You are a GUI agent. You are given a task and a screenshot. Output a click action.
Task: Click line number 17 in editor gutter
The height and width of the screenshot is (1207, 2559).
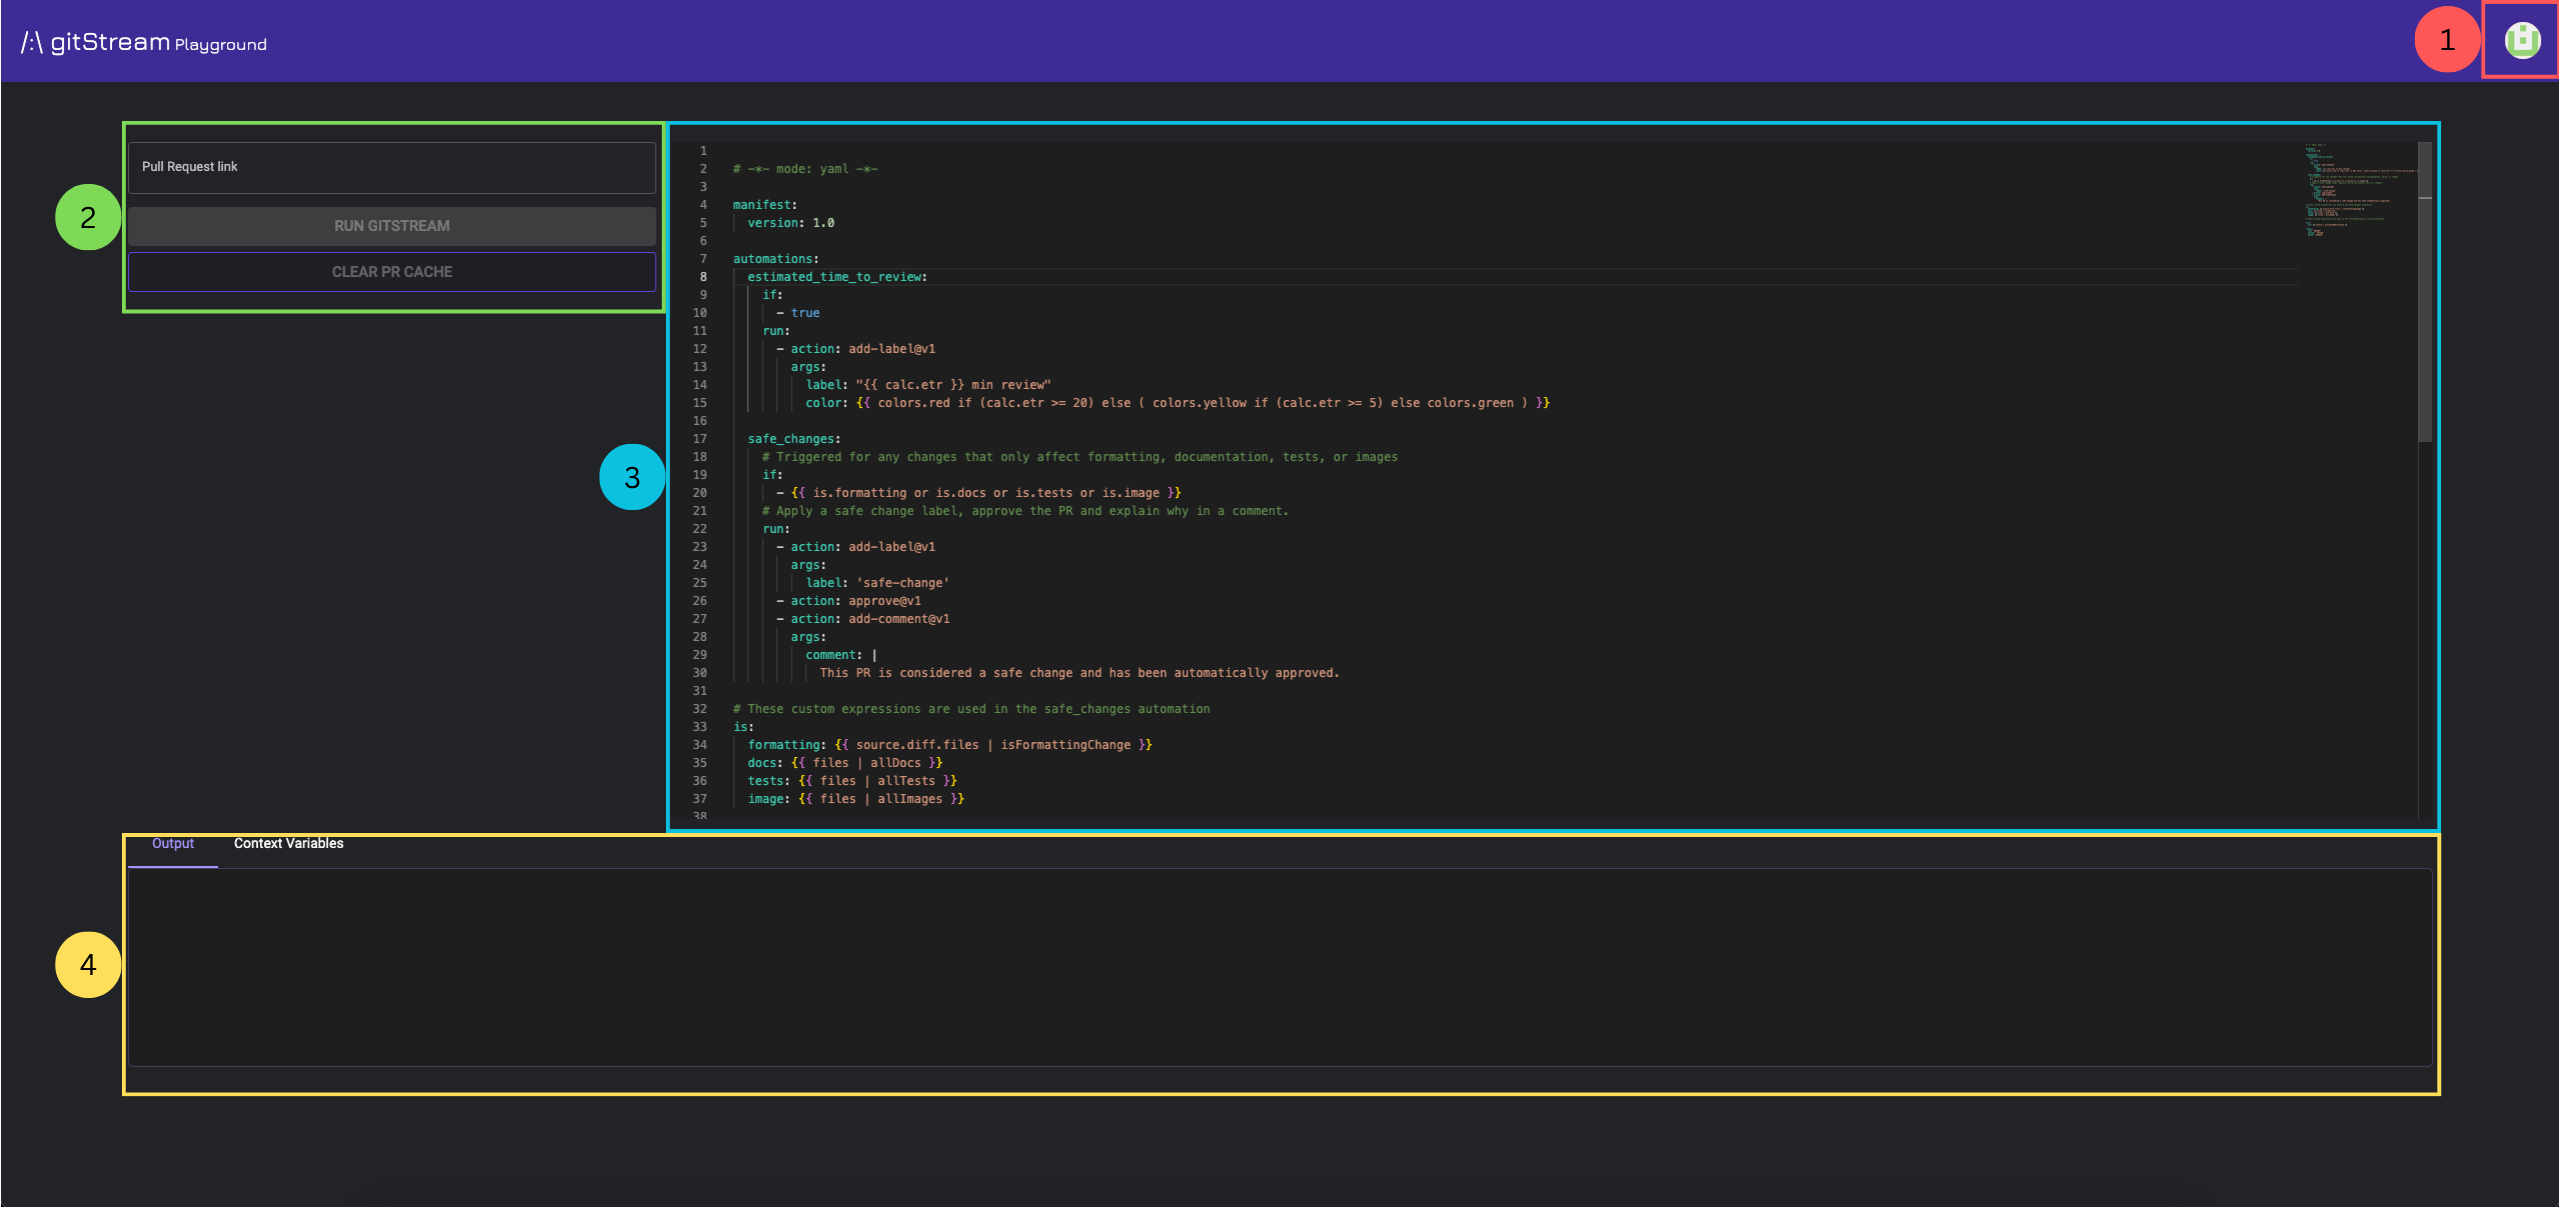click(700, 439)
